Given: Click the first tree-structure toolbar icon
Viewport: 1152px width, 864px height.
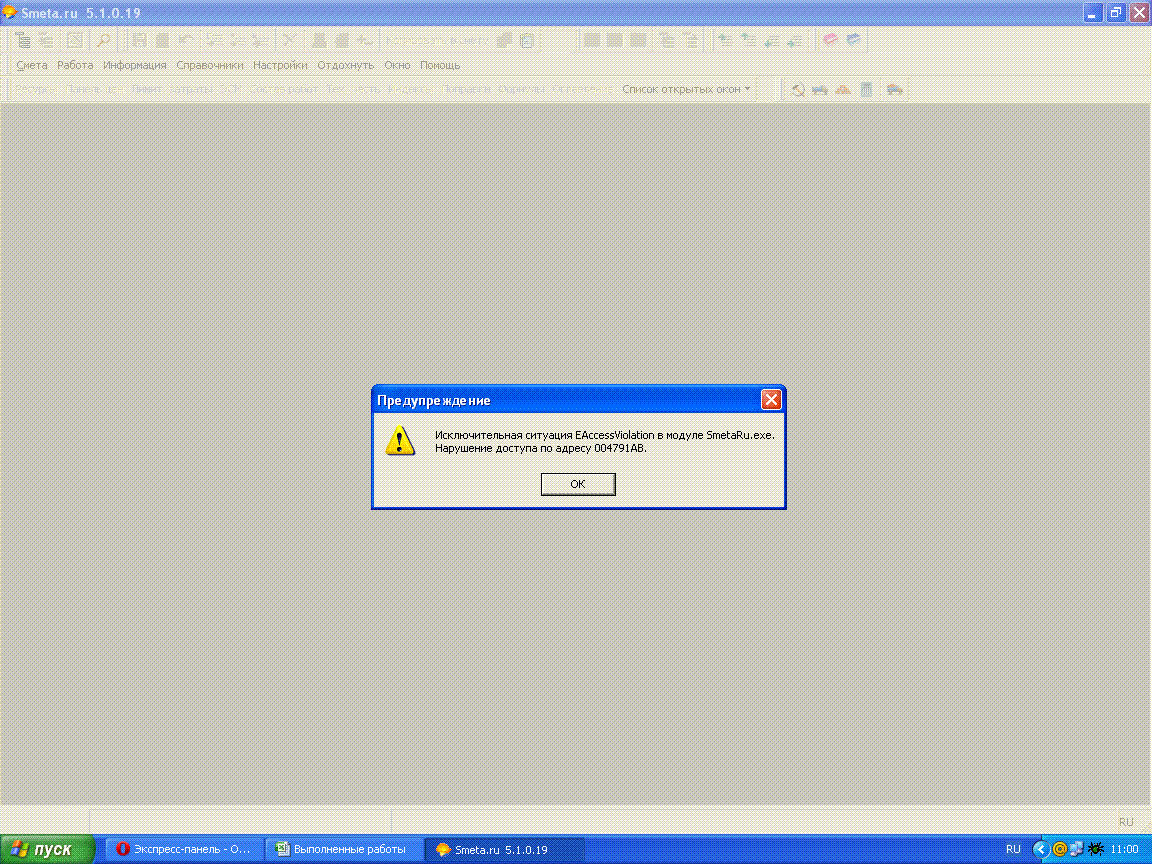Looking at the screenshot, I should coord(23,40).
